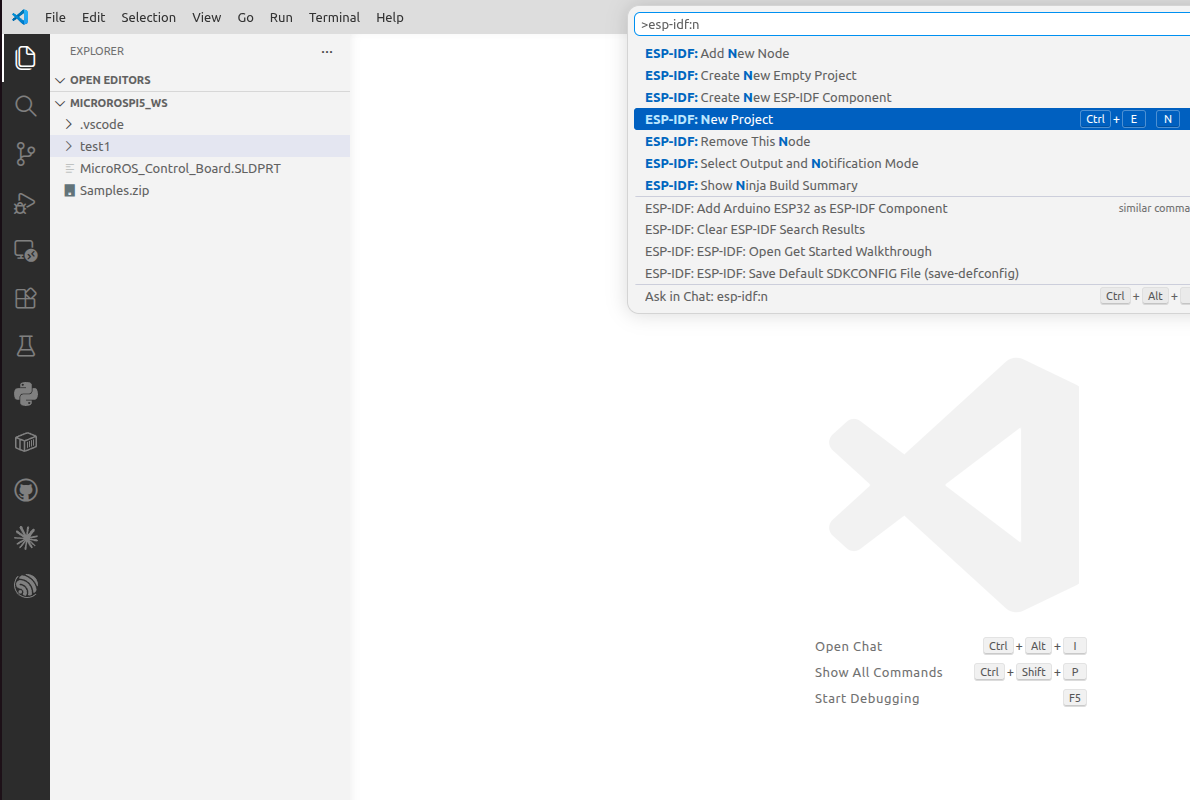Run ESP-IDF: New Project command
This screenshot has height=800, width=1190.
(911, 119)
